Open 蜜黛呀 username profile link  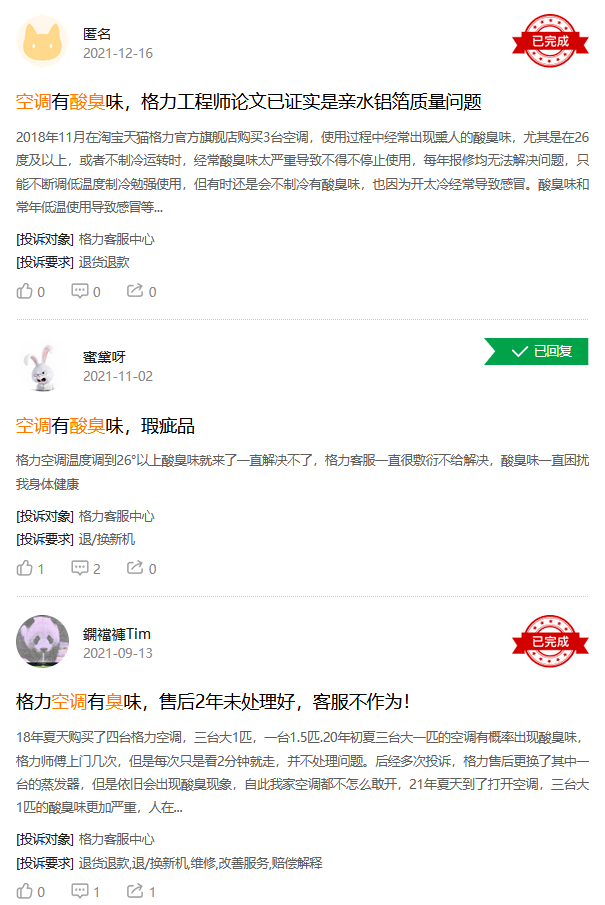104,357
